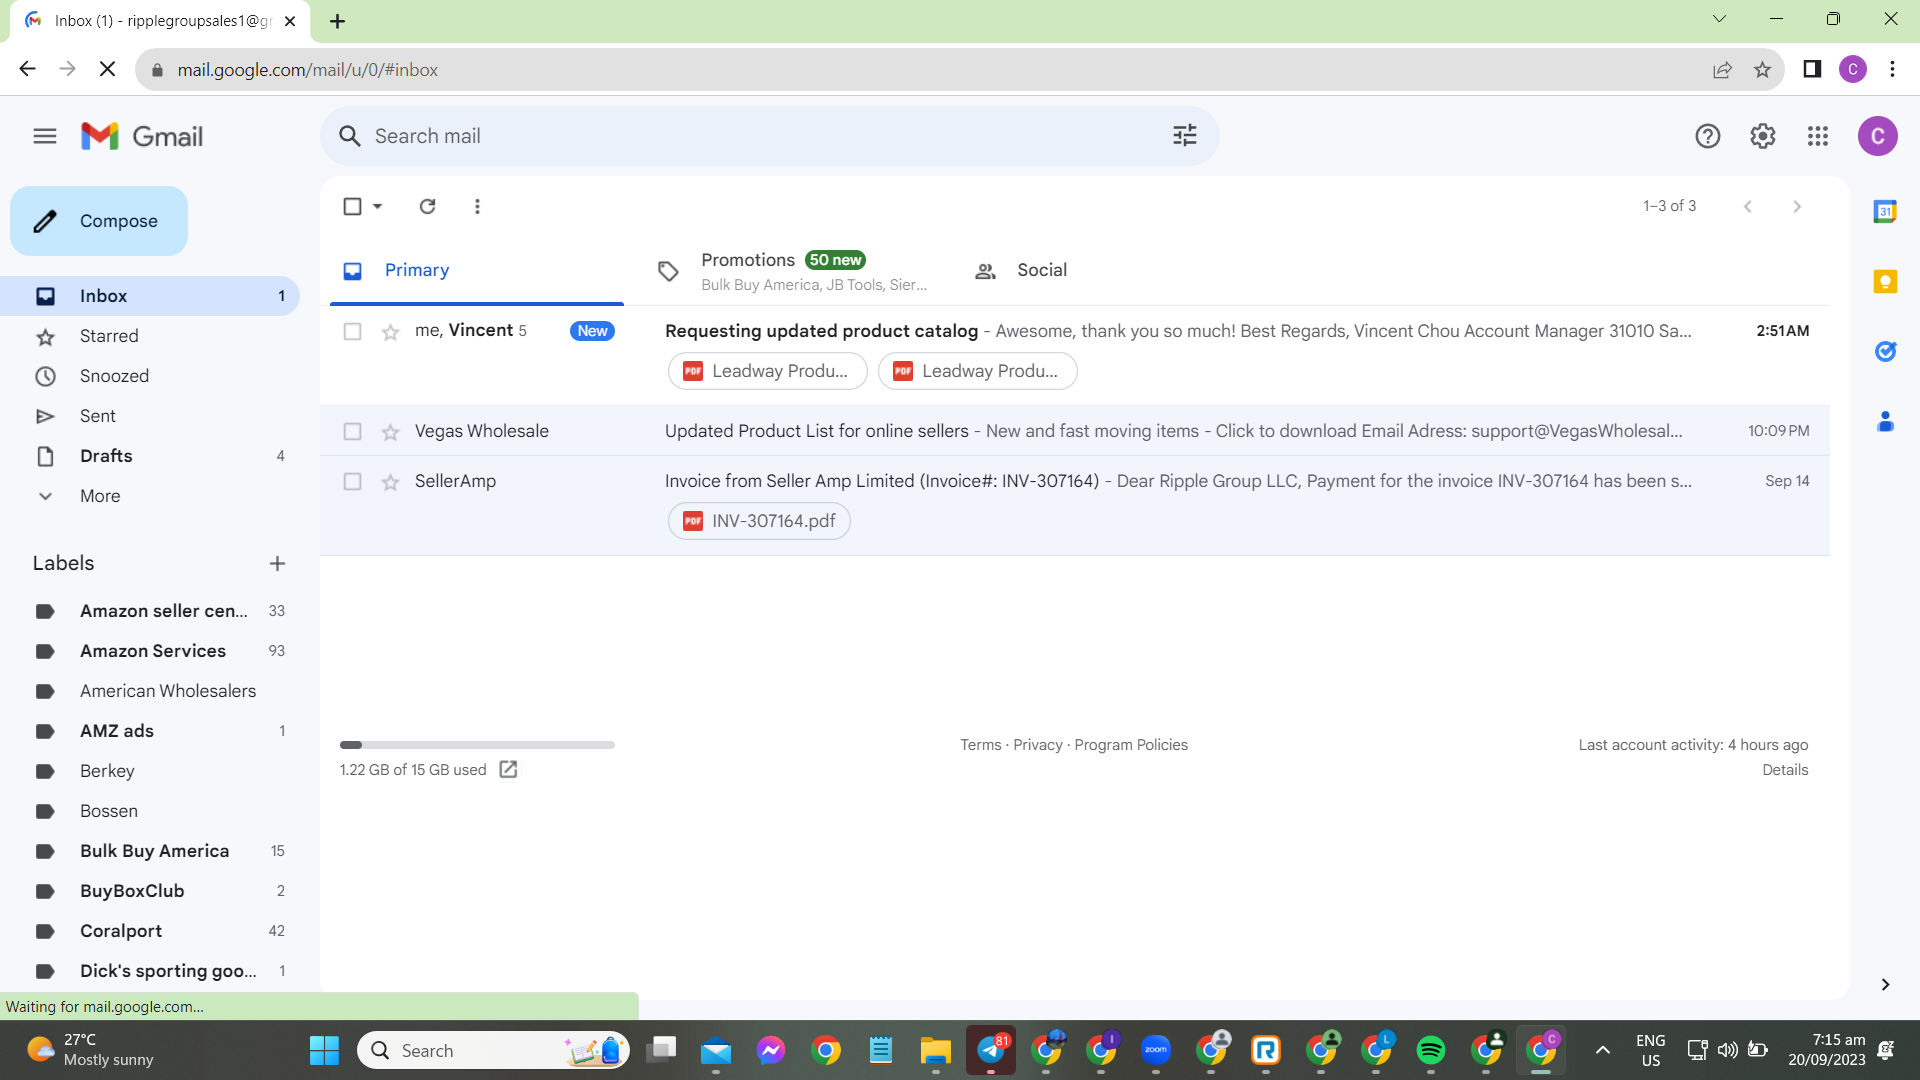Screen dimensions: 1920x1080
Task: Star the email from Vincent
Action: tap(390, 332)
